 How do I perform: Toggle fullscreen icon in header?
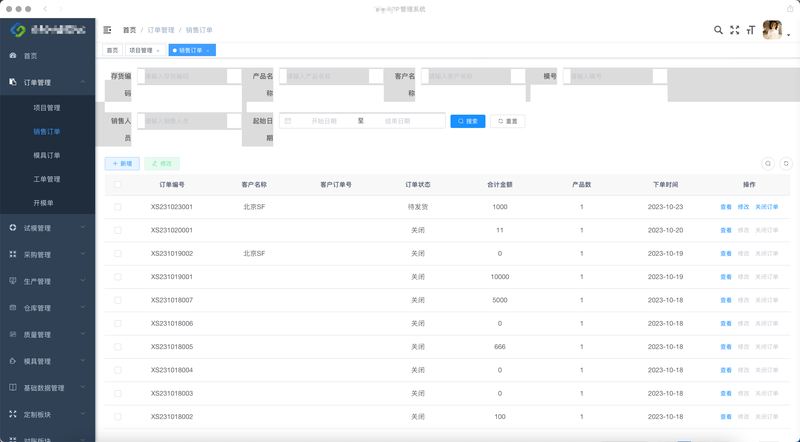pos(734,30)
